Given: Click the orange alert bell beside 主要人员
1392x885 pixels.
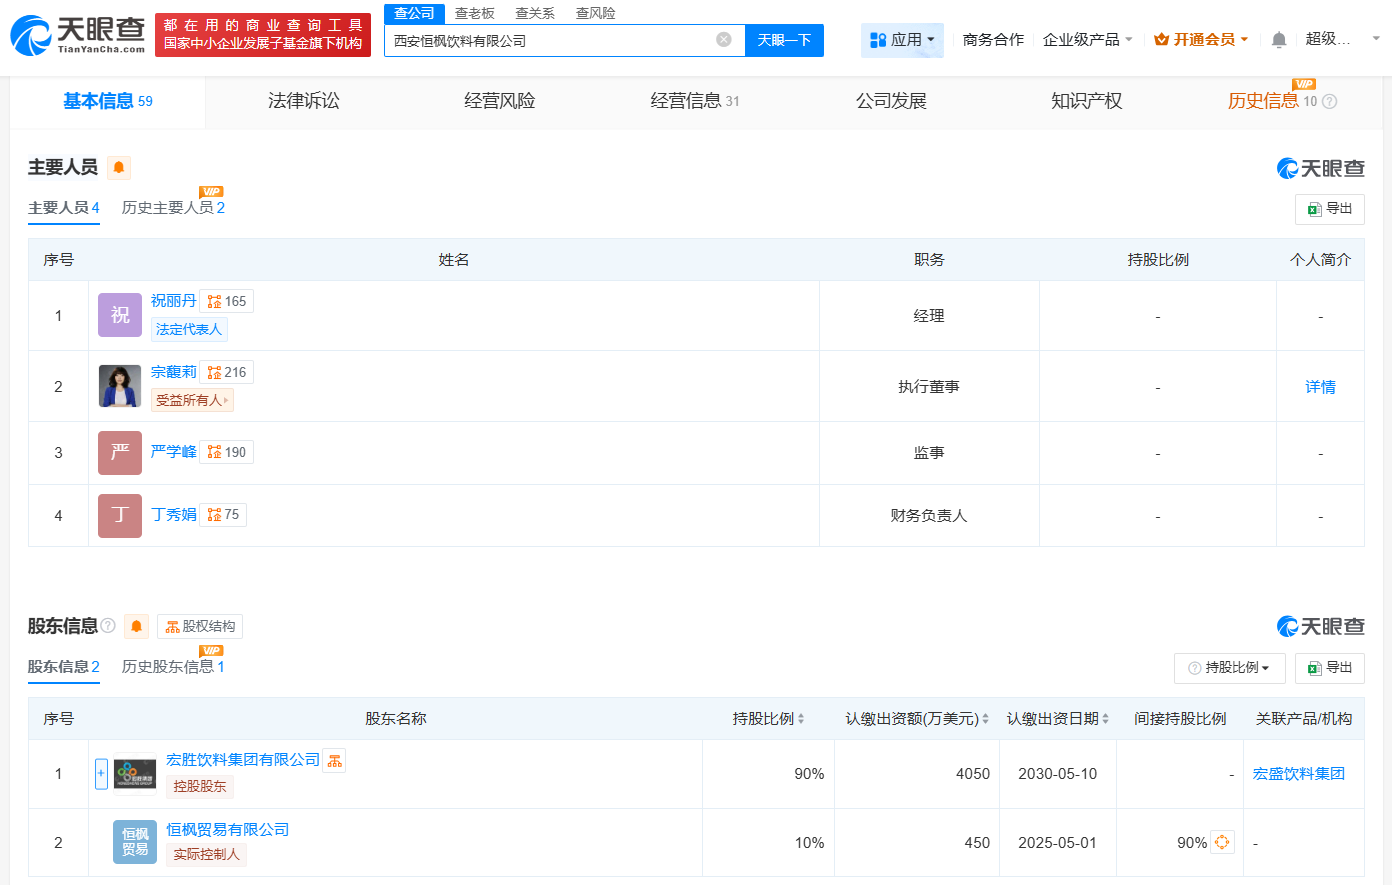Looking at the screenshot, I should tap(119, 167).
